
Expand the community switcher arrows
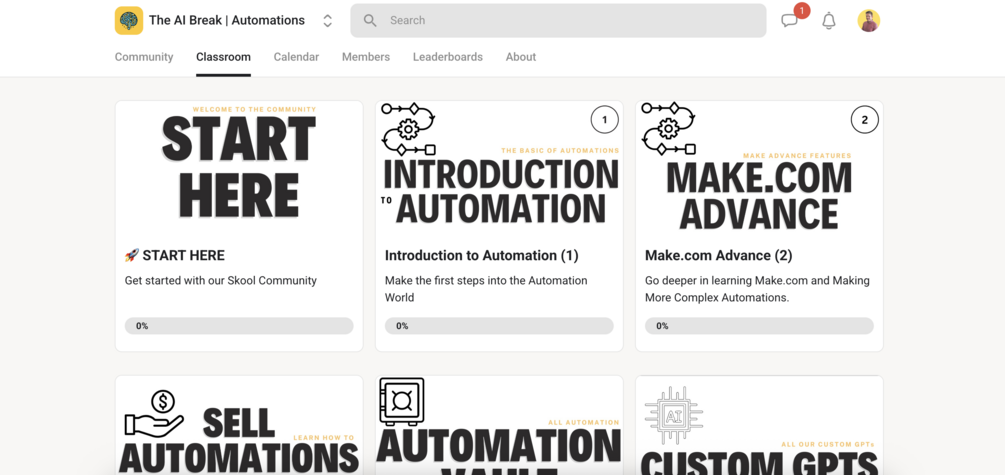coord(328,21)
